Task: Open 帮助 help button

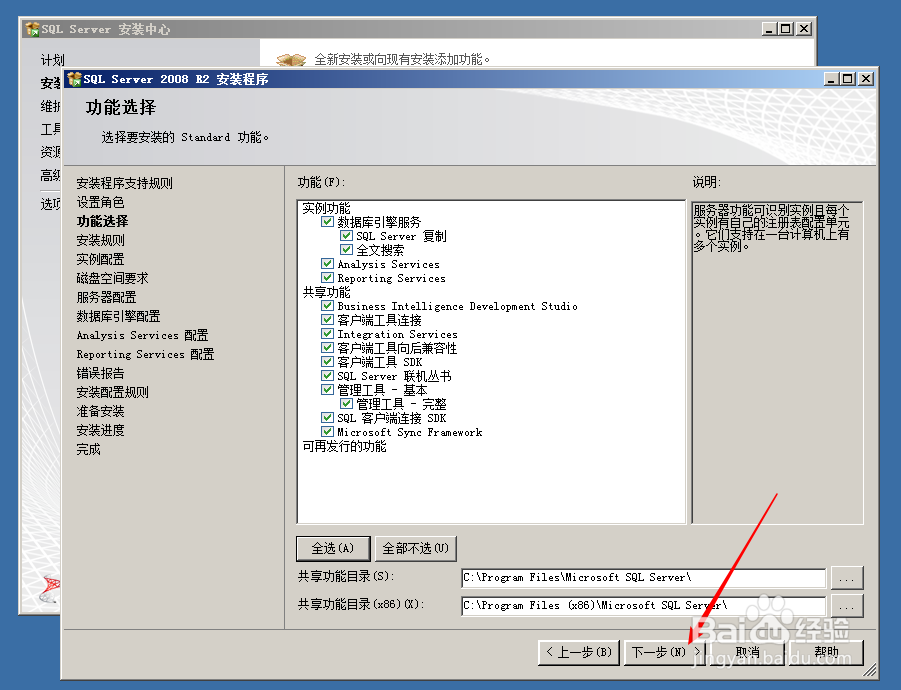Action: [x=826, y=653]
